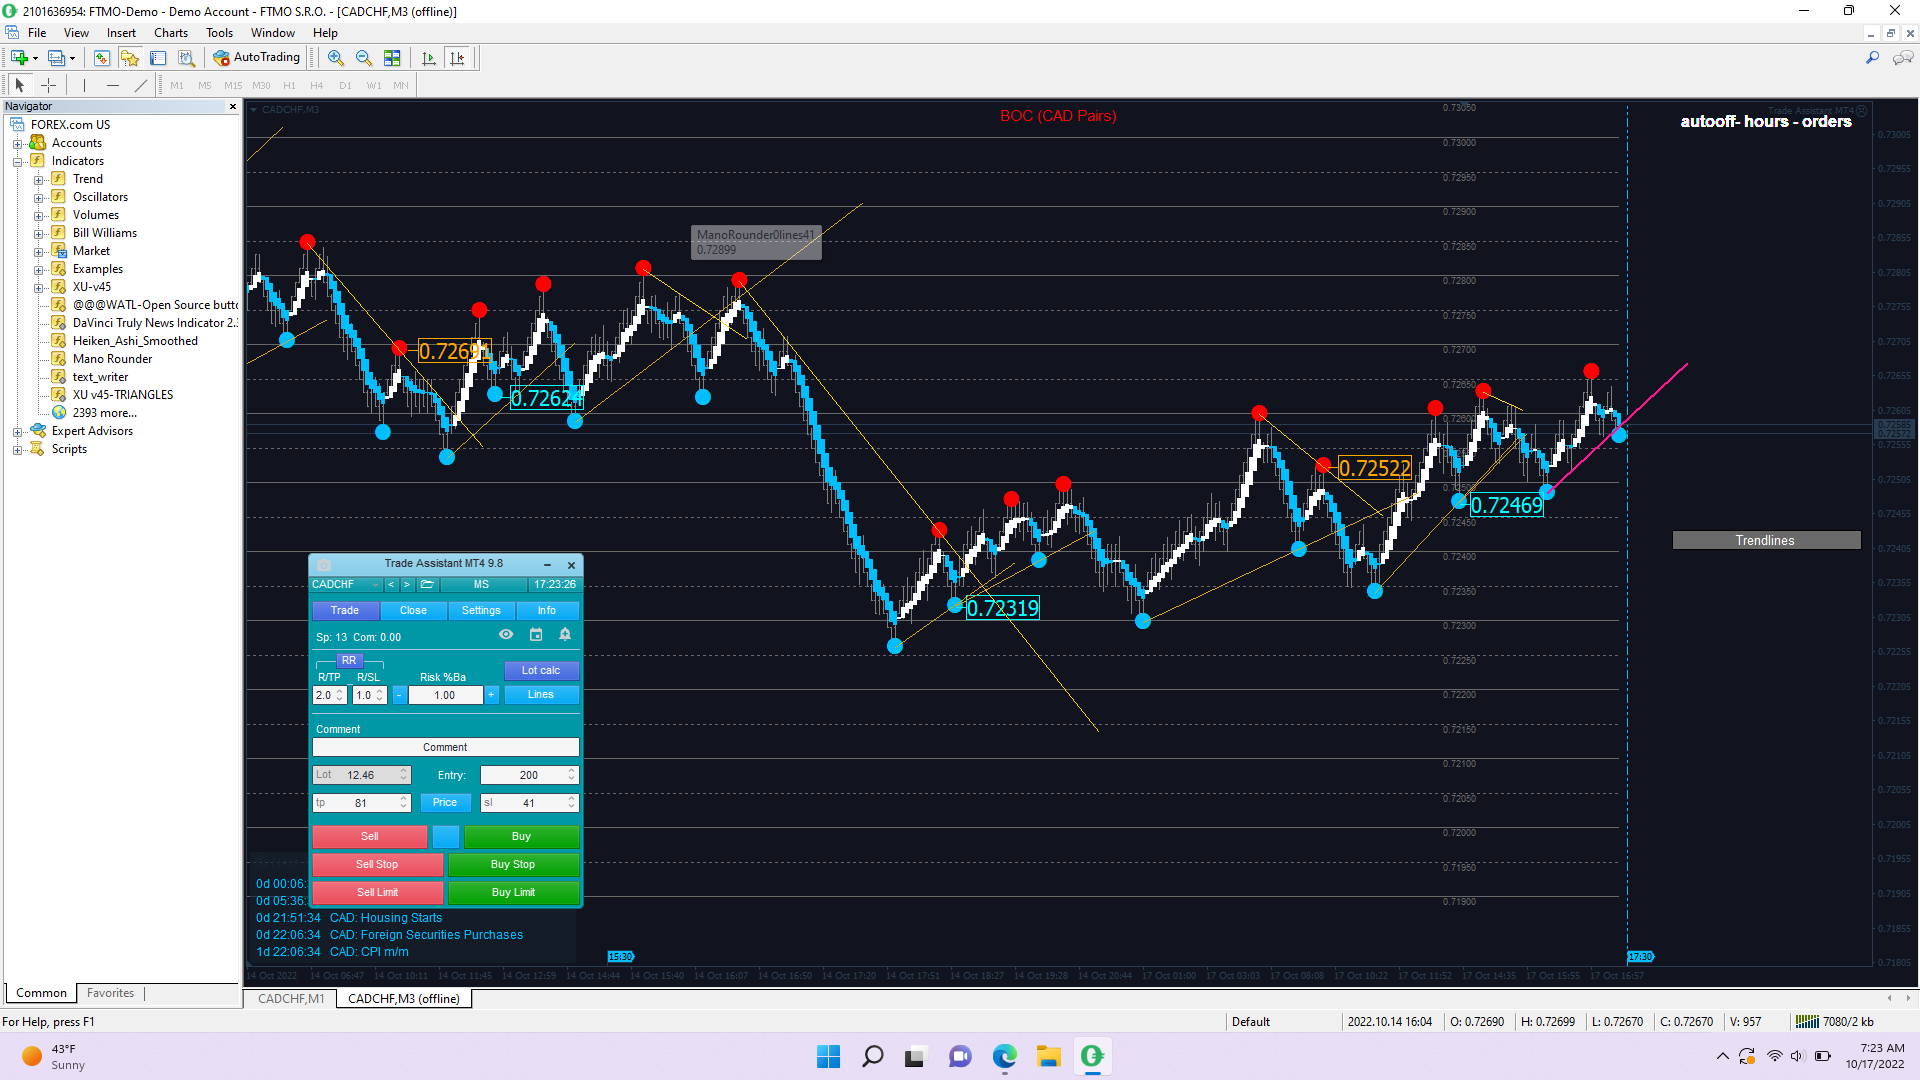Expand the Expert Advisors tree node

[17, 432]
